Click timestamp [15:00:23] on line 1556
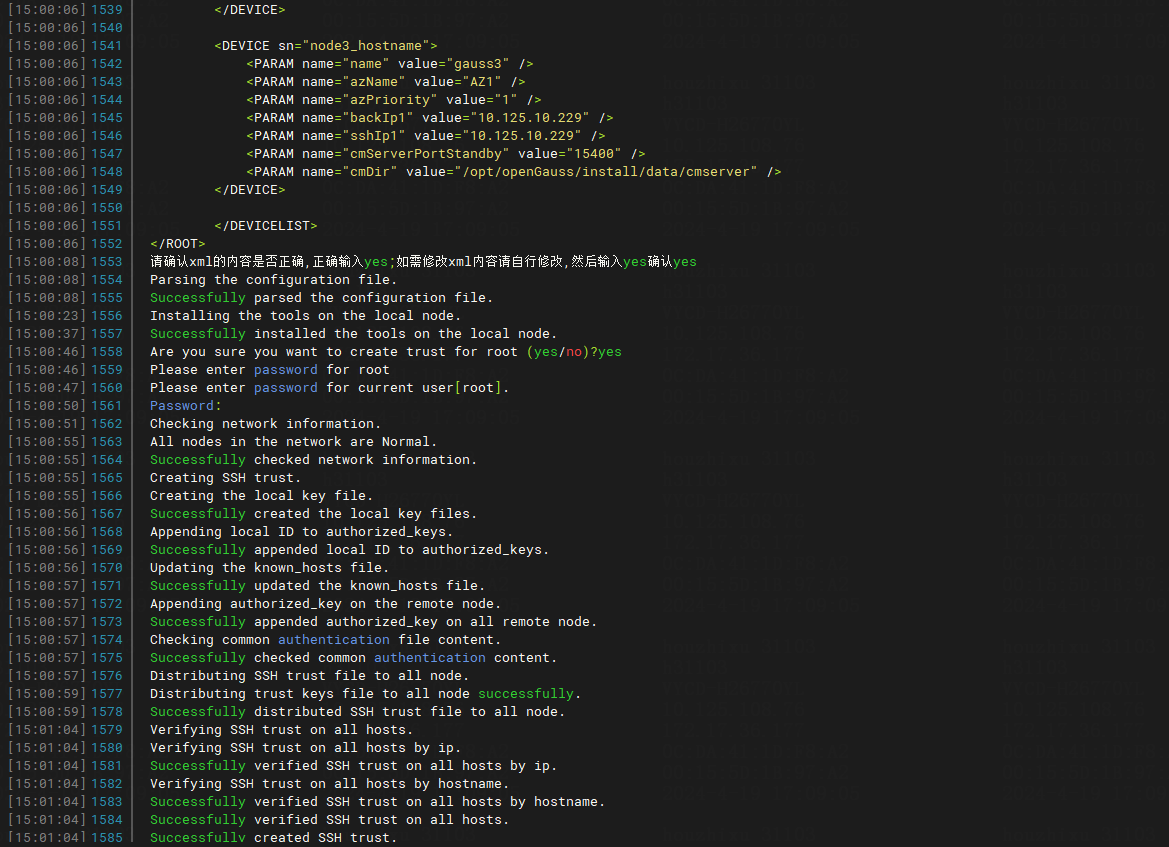 tap(47, 315)
